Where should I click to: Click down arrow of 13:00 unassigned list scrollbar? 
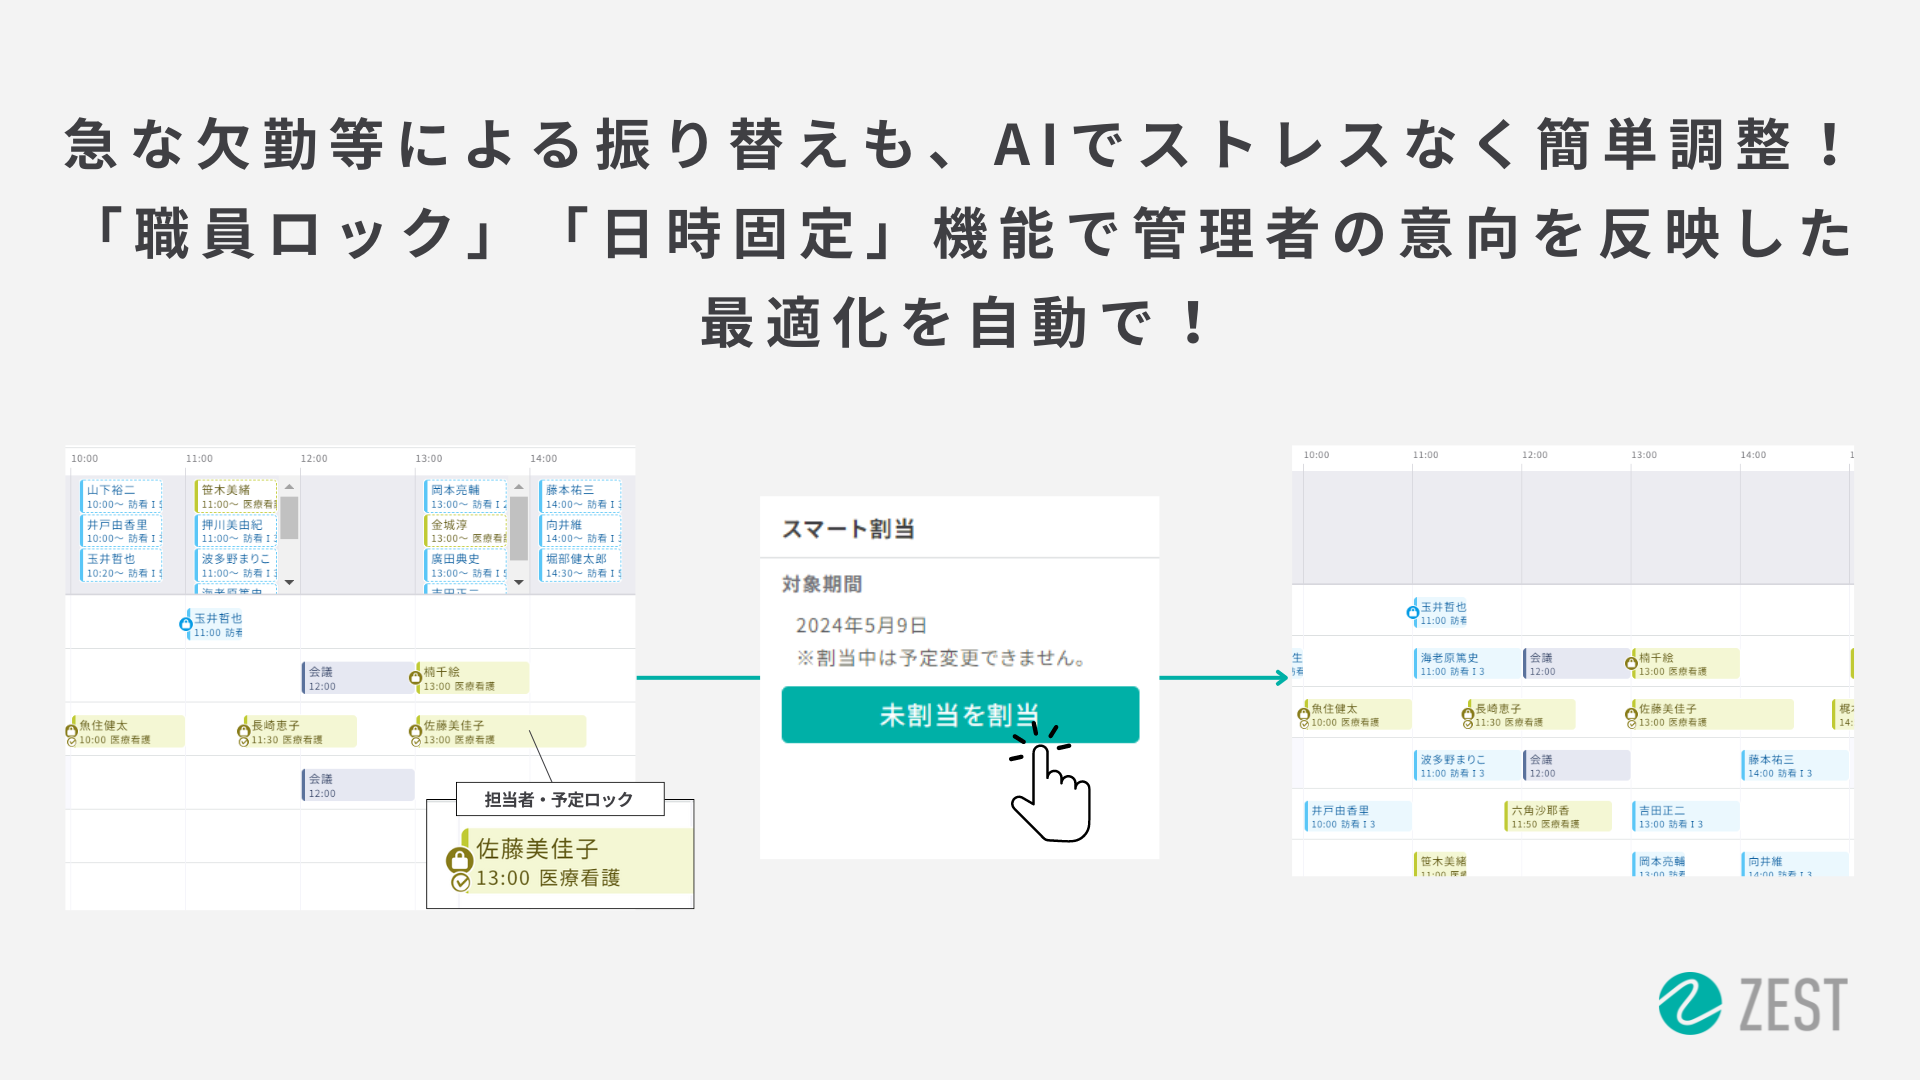(518, 582)
